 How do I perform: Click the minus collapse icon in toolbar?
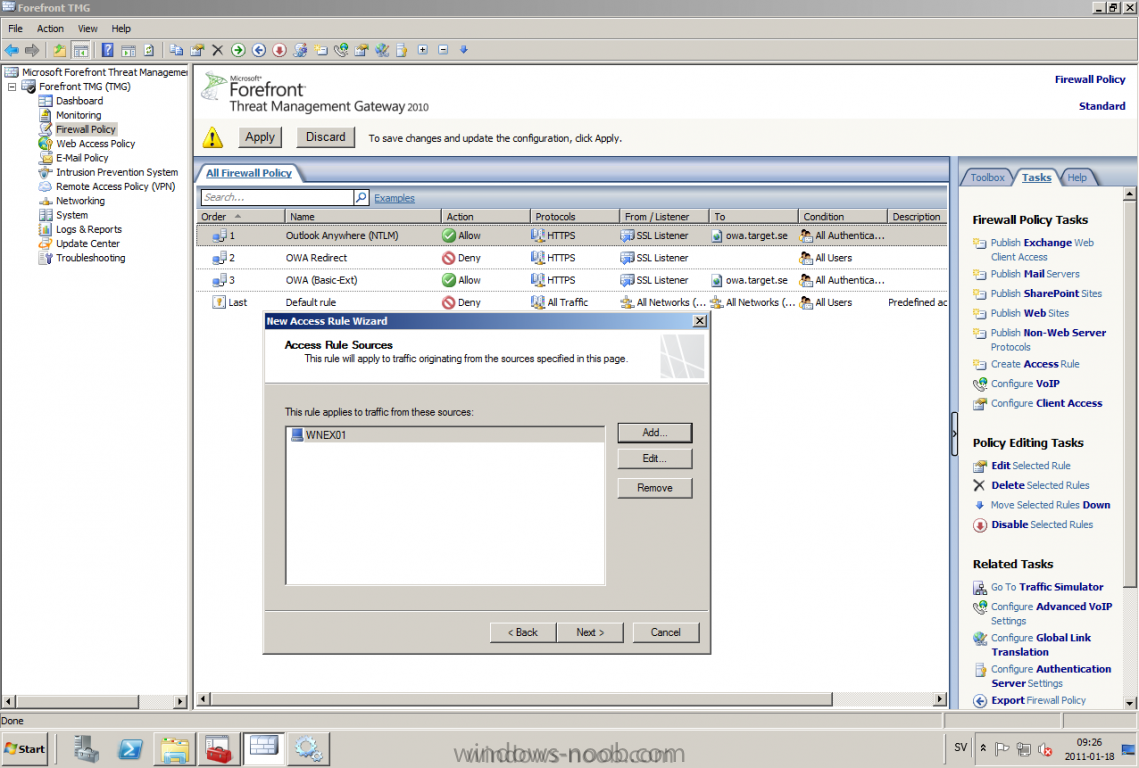coord(443,50)
